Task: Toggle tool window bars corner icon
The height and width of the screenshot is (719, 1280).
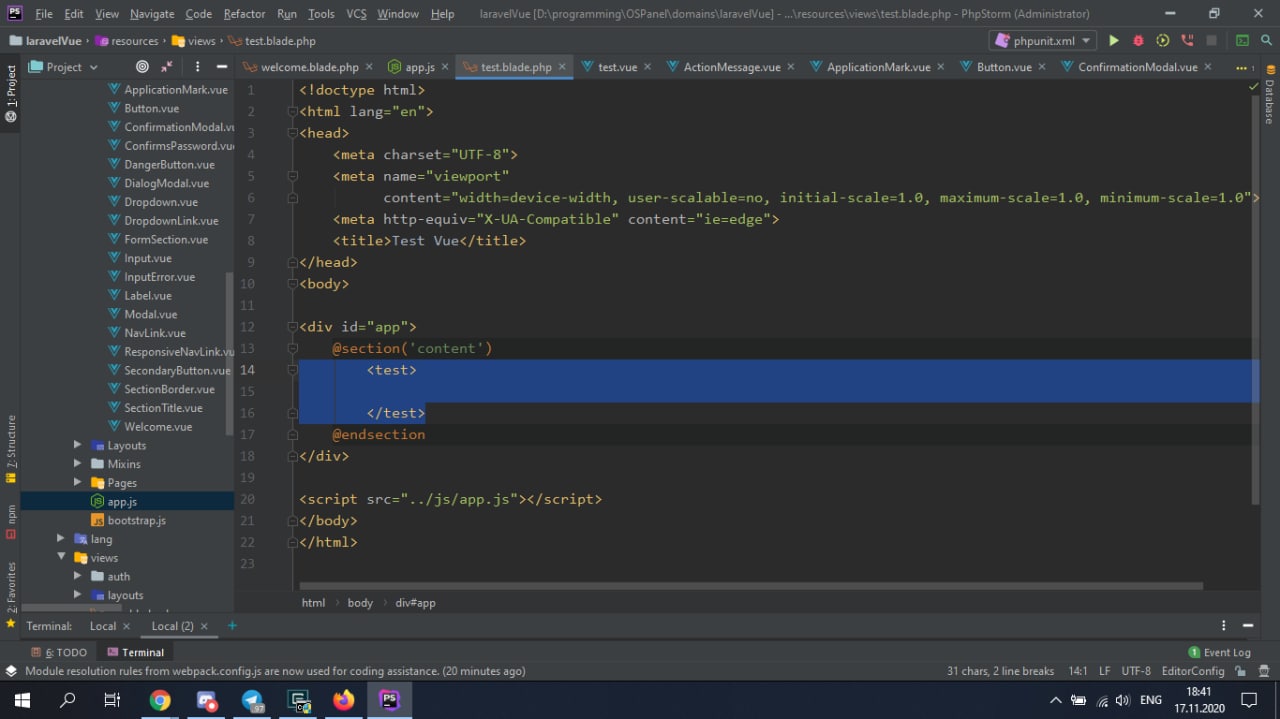Action: 11,671
